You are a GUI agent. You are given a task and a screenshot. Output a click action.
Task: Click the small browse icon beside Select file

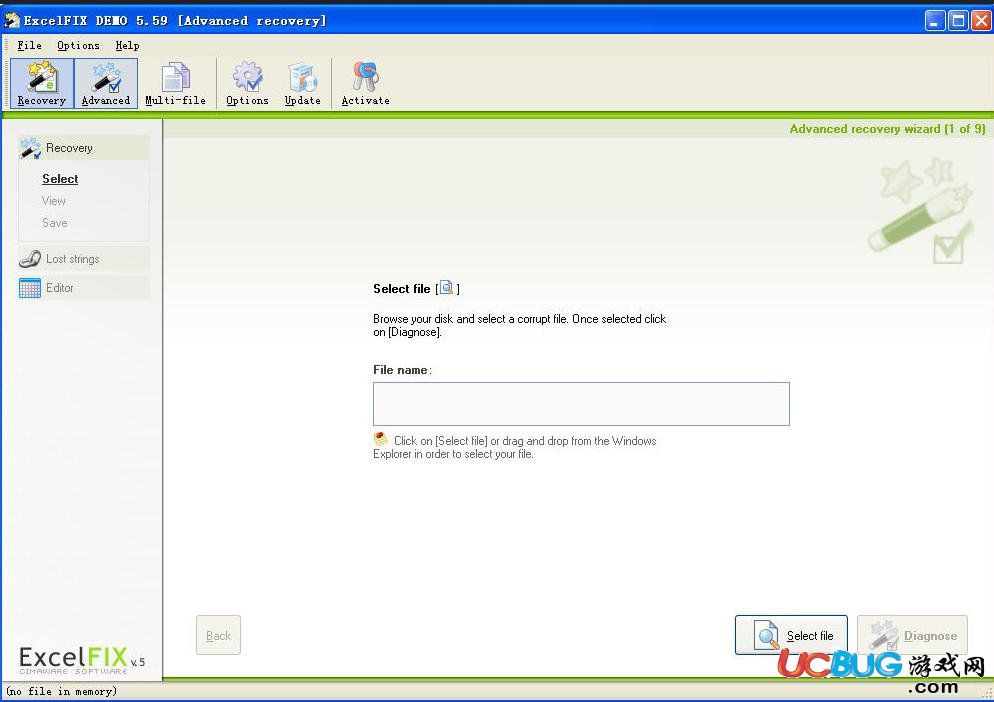tap(446, 288)
